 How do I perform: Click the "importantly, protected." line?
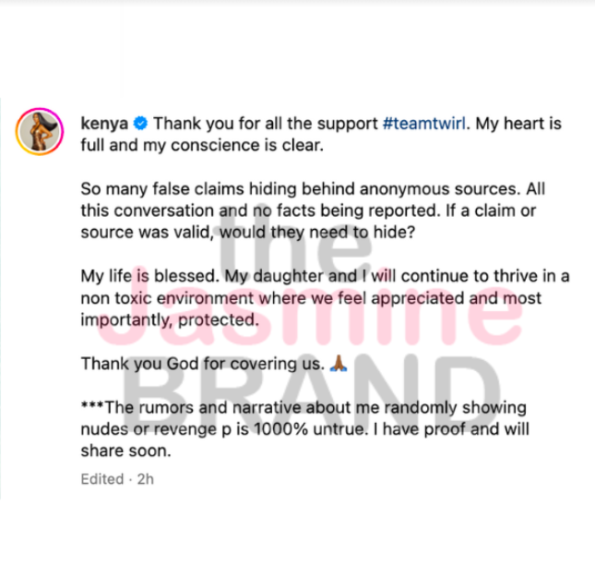click(170, 320)
